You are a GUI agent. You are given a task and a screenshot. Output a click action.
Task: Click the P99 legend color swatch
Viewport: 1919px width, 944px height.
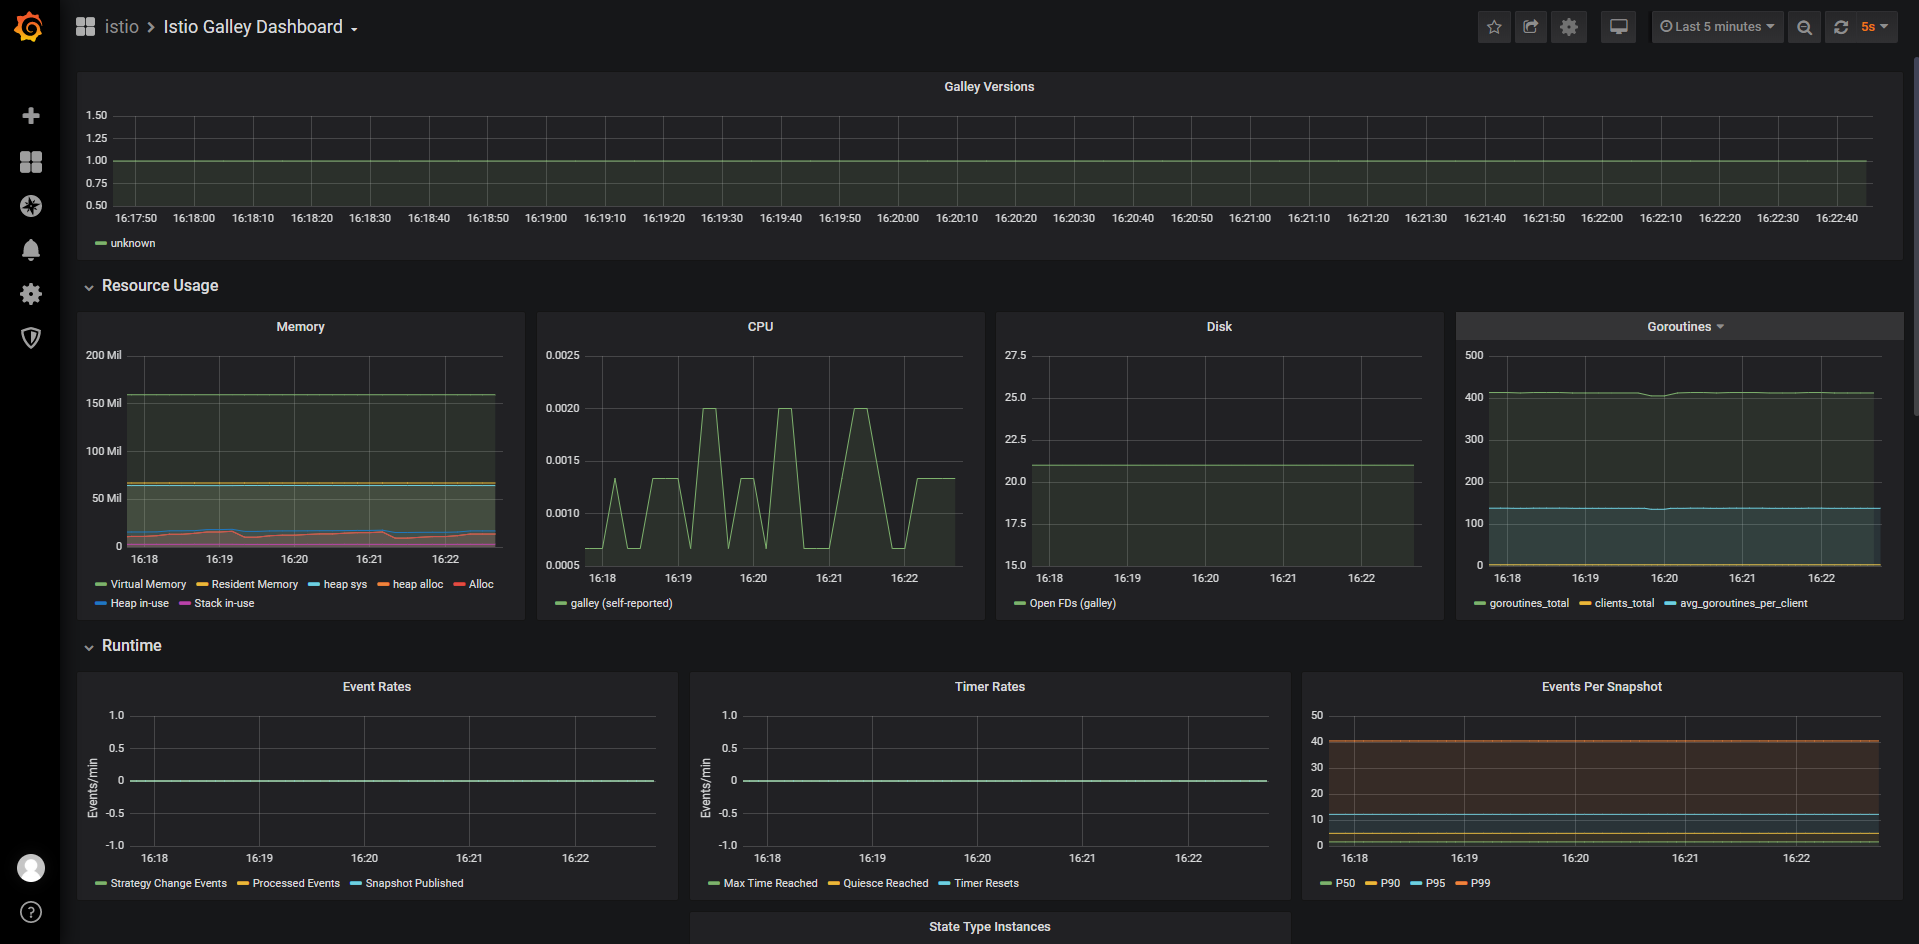(1461, 883)
